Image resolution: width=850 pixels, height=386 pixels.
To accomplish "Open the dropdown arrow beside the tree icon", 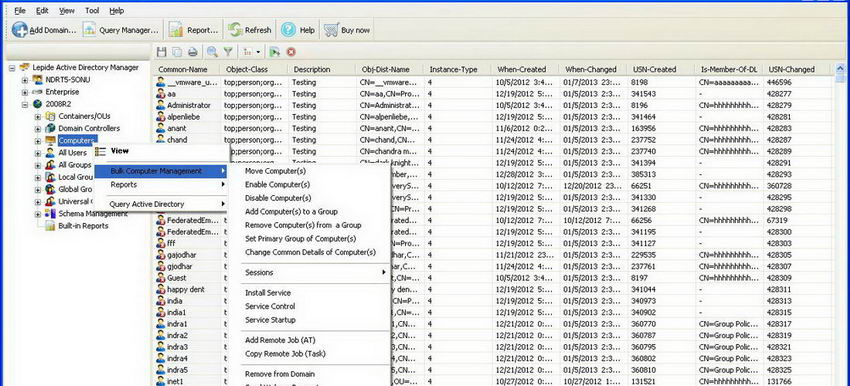I will coord(259,53).
